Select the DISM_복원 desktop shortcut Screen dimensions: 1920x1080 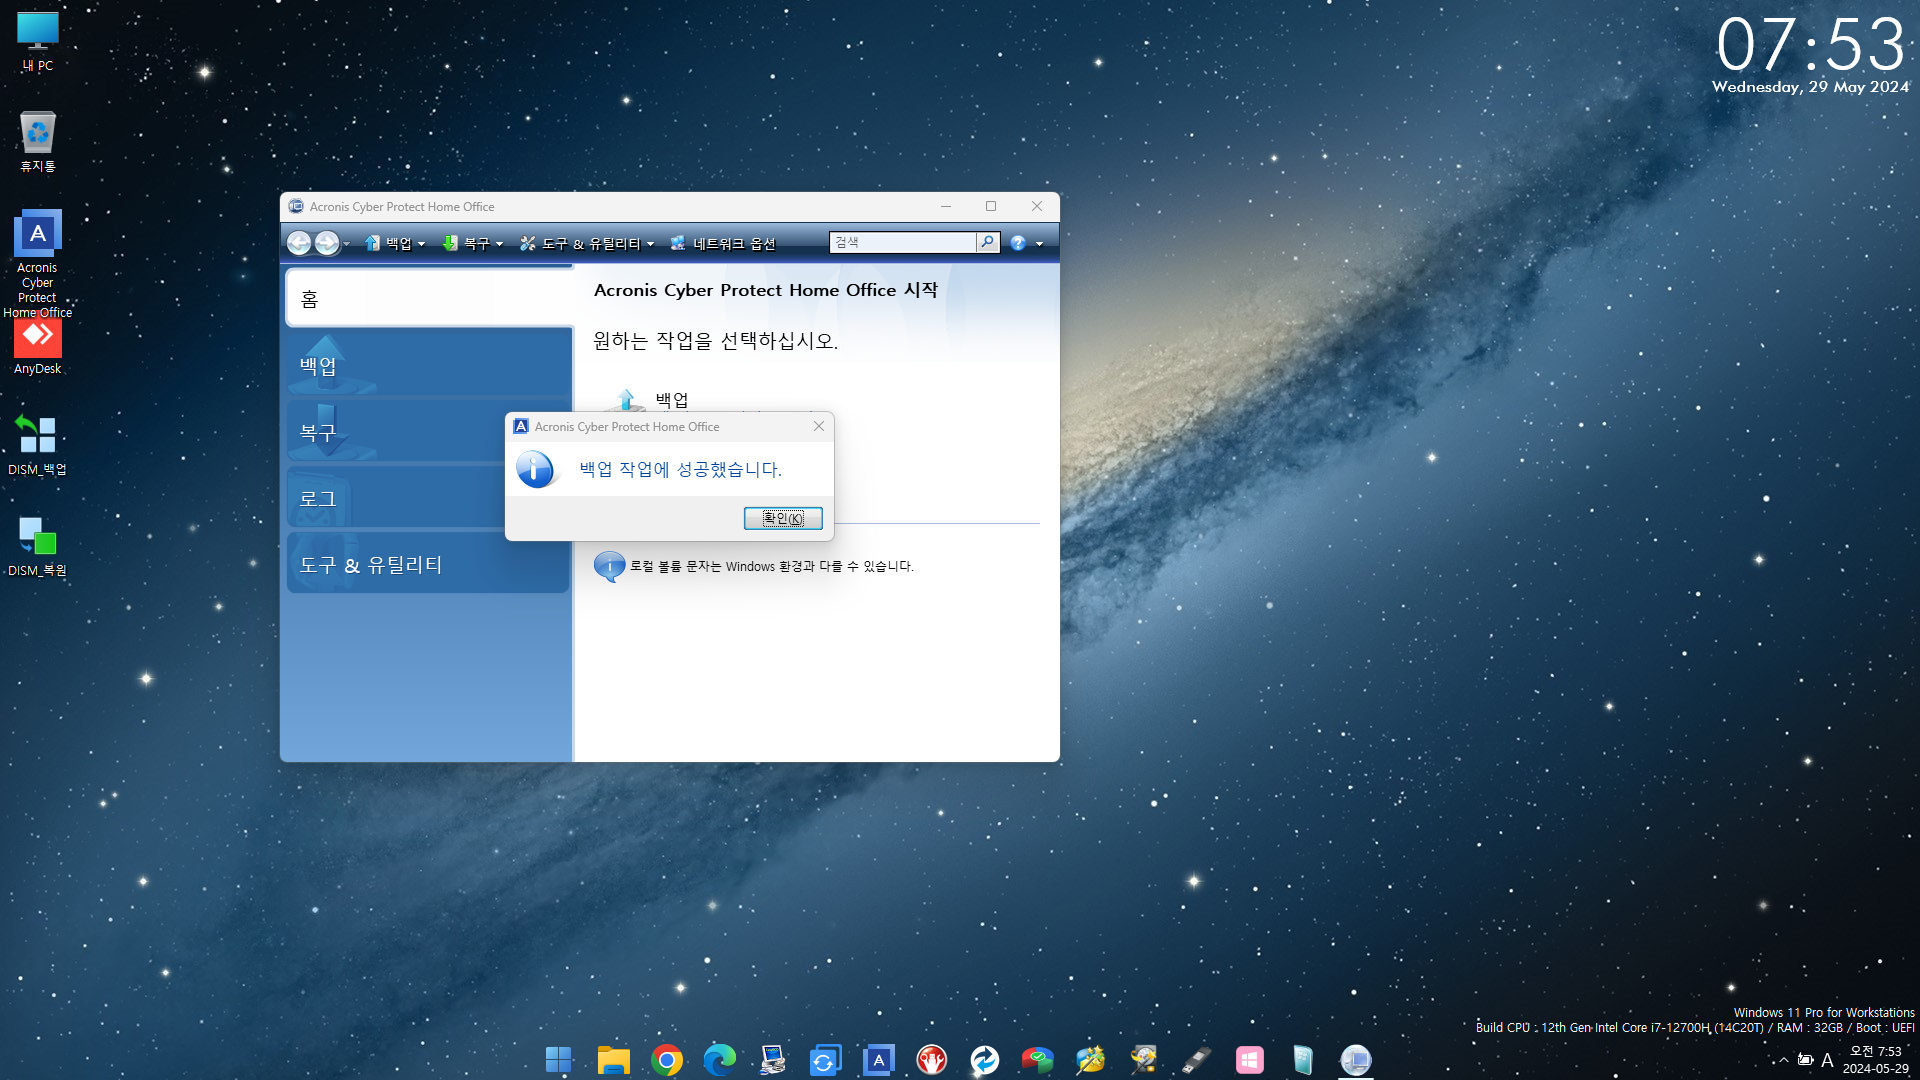38,546
